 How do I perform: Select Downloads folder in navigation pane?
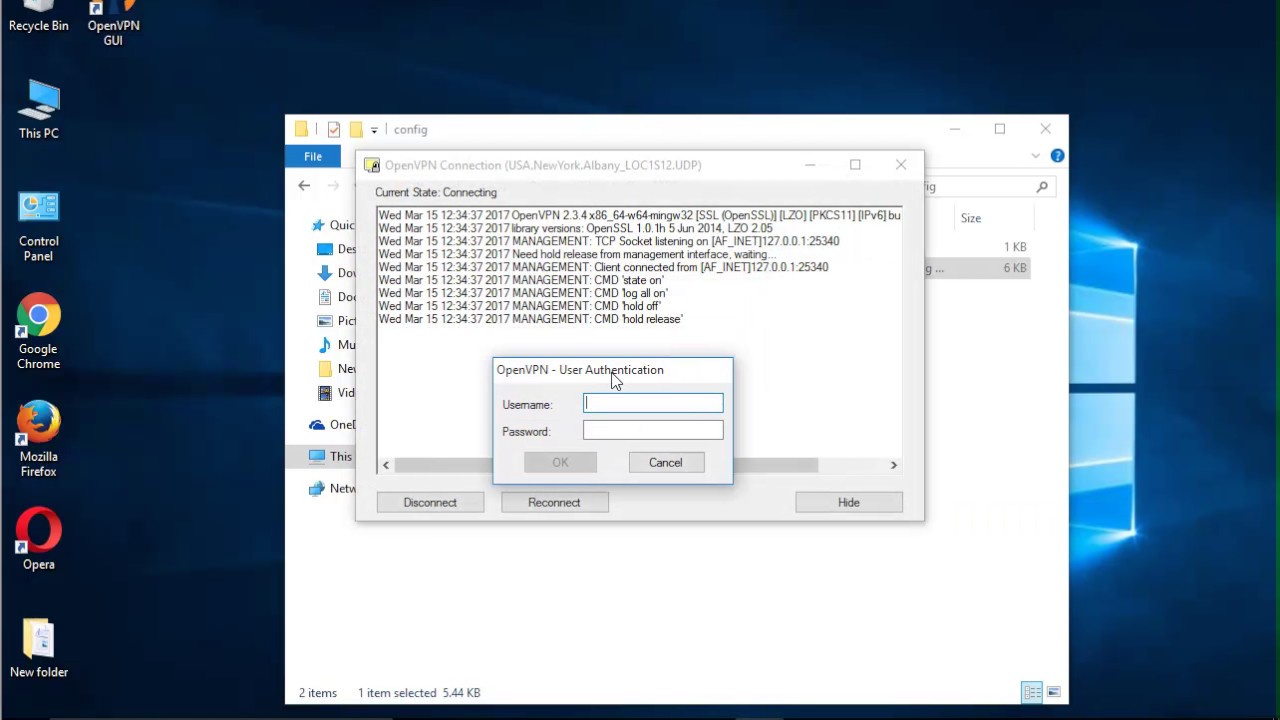tap(336, 272)
